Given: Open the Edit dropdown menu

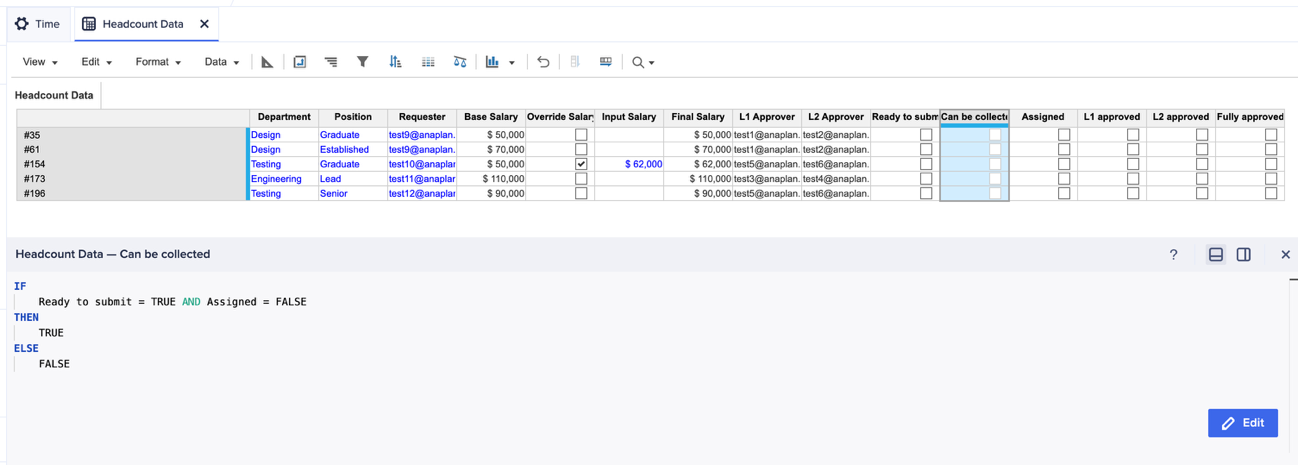Looking at the screenshot, I should pos(96,62).
